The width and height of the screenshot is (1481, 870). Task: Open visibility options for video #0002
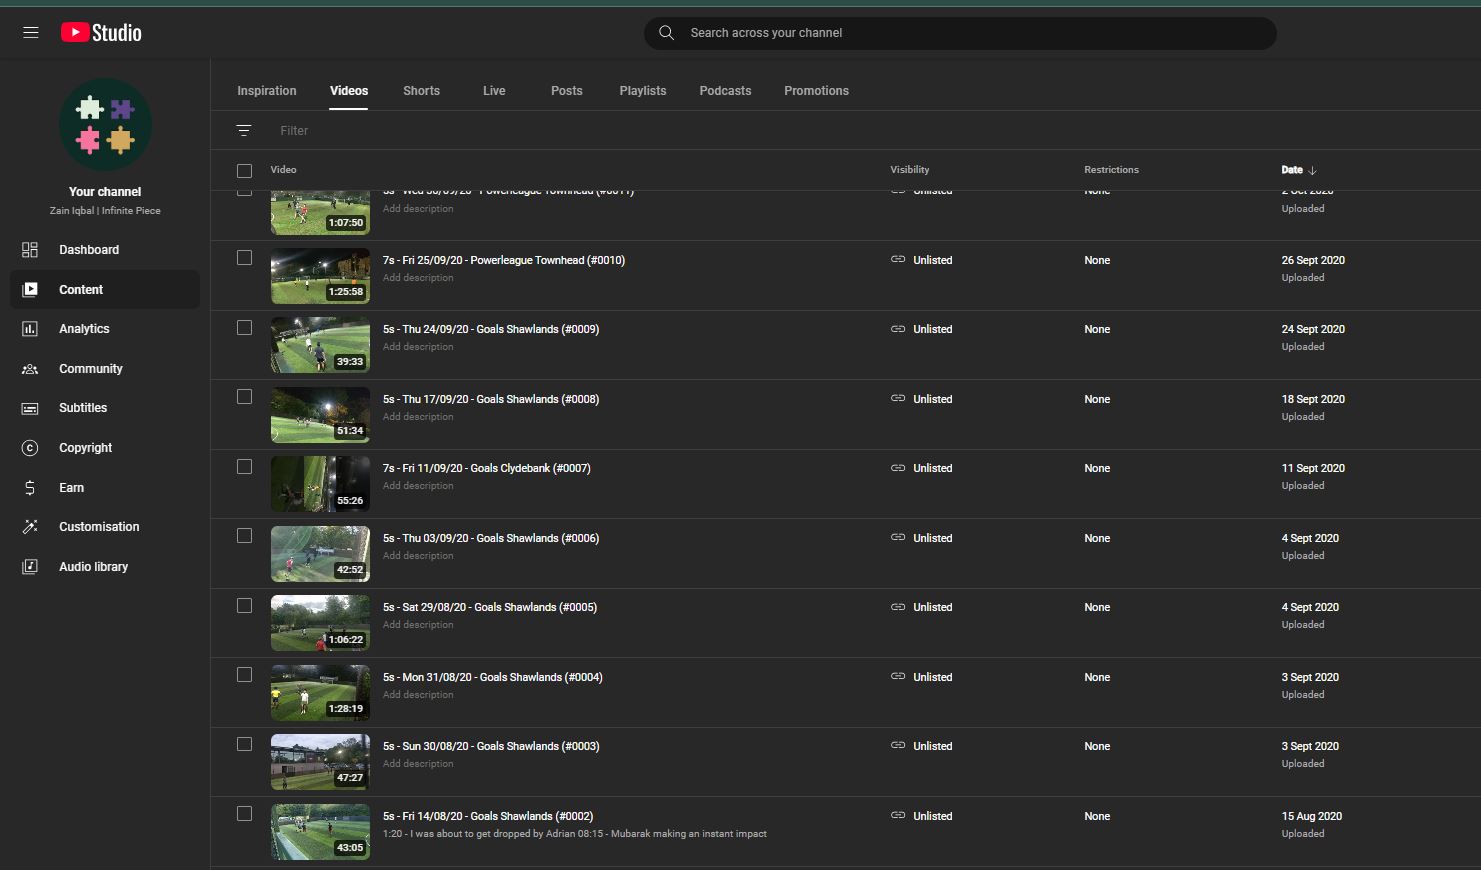click(x=922, y=816)
